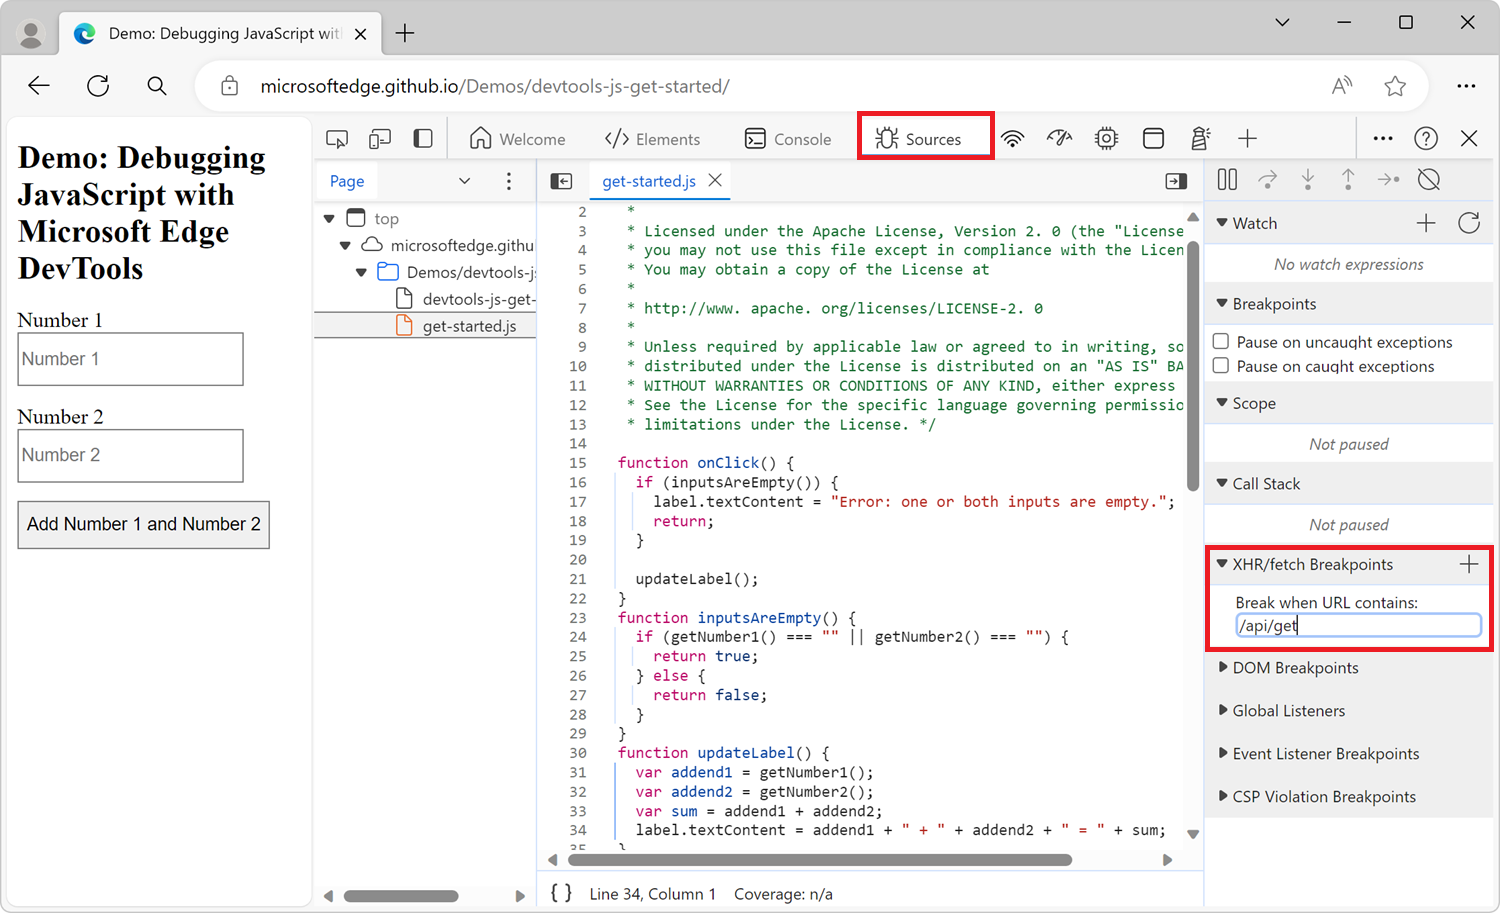Open the DevTools customize menu (three dots)
Image resolution: width=1500 pixels, height=913 pixels.
[1383, 138]
